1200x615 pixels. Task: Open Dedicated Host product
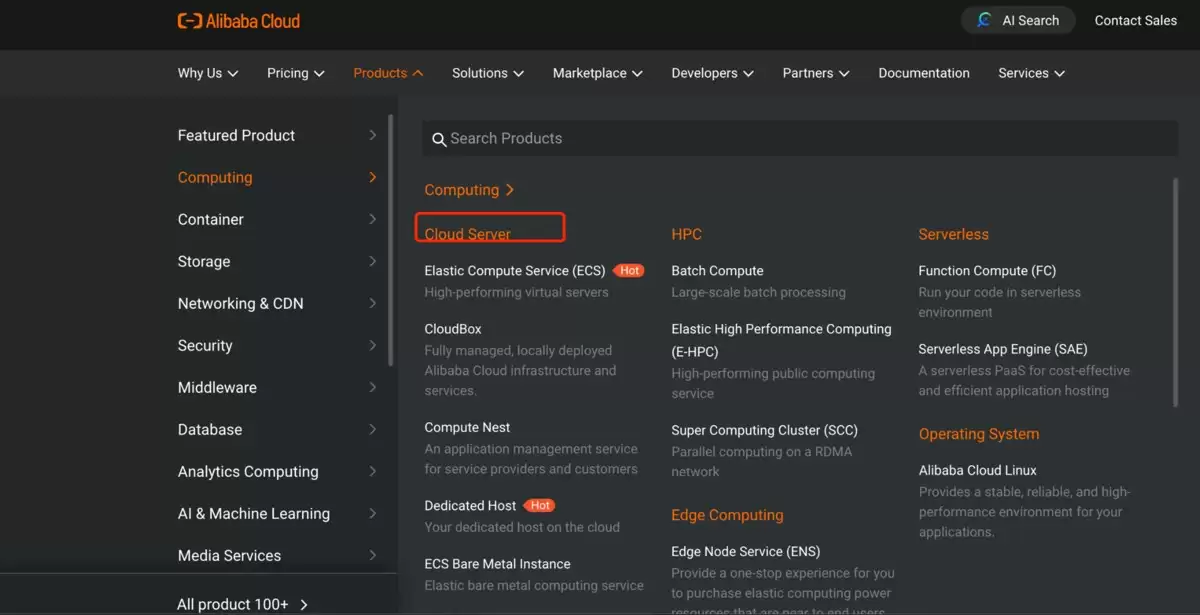coord(470,506)
